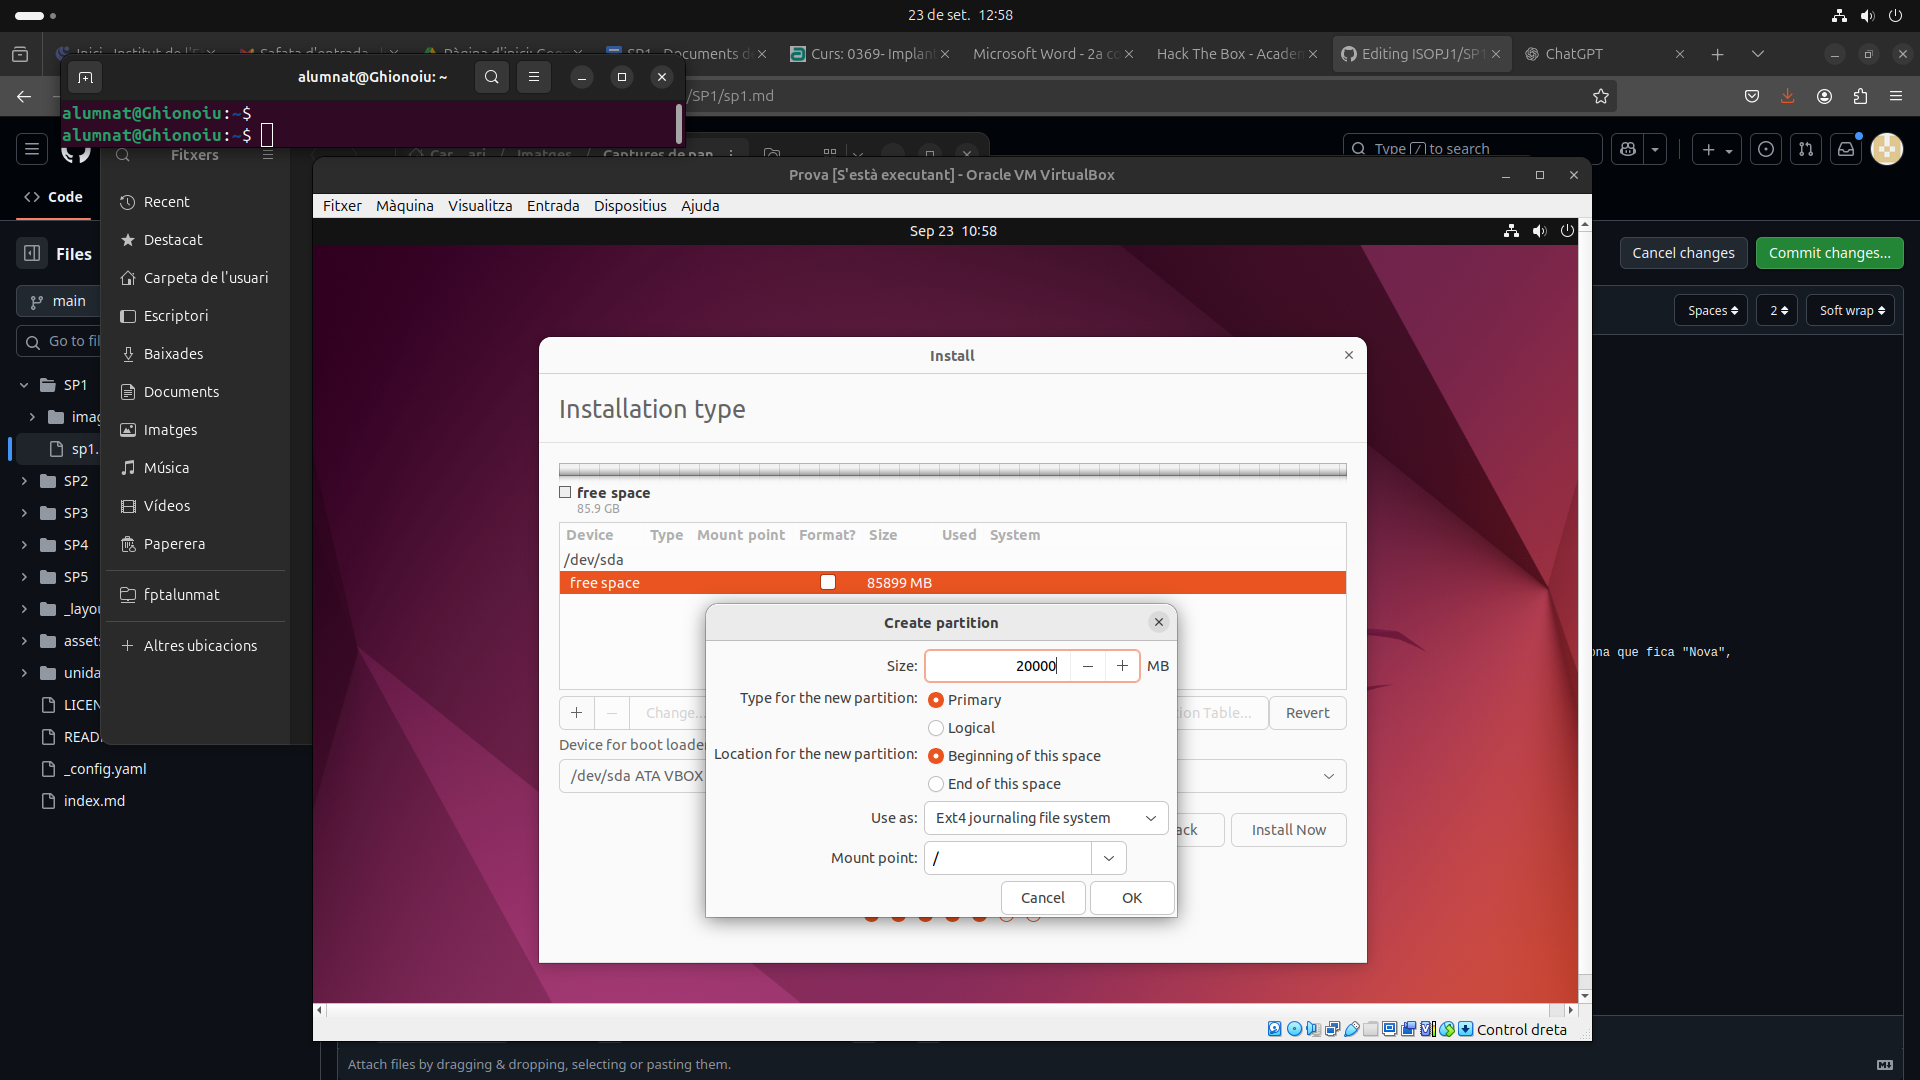The width and height of the screenshot is (1920, 1080).
Task: Expand the SP2 folder in file tree
Action: [24, 481]
